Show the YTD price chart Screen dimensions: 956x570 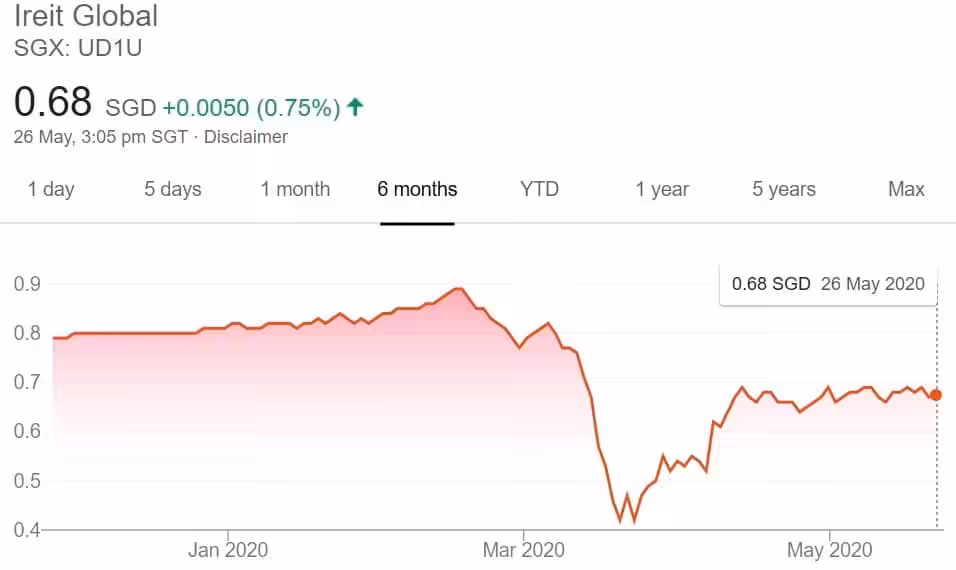click(x=539, y=189)
